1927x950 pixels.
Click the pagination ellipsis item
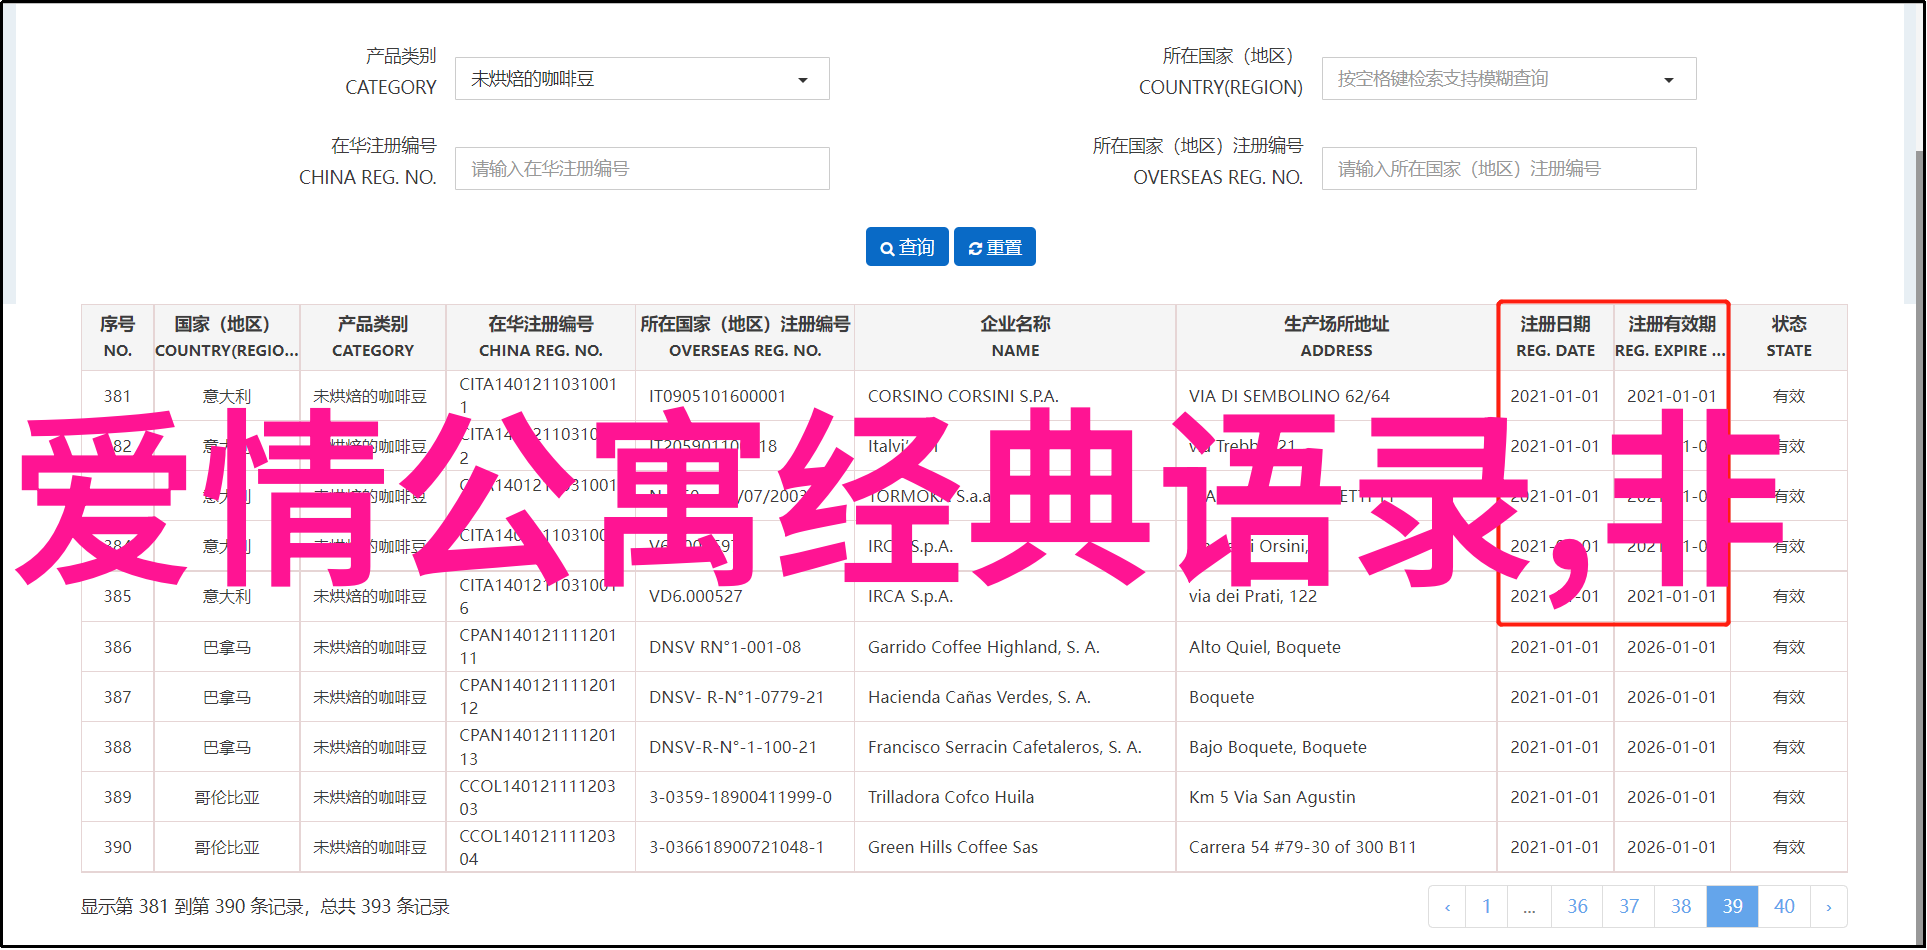tap(1530, 907)
